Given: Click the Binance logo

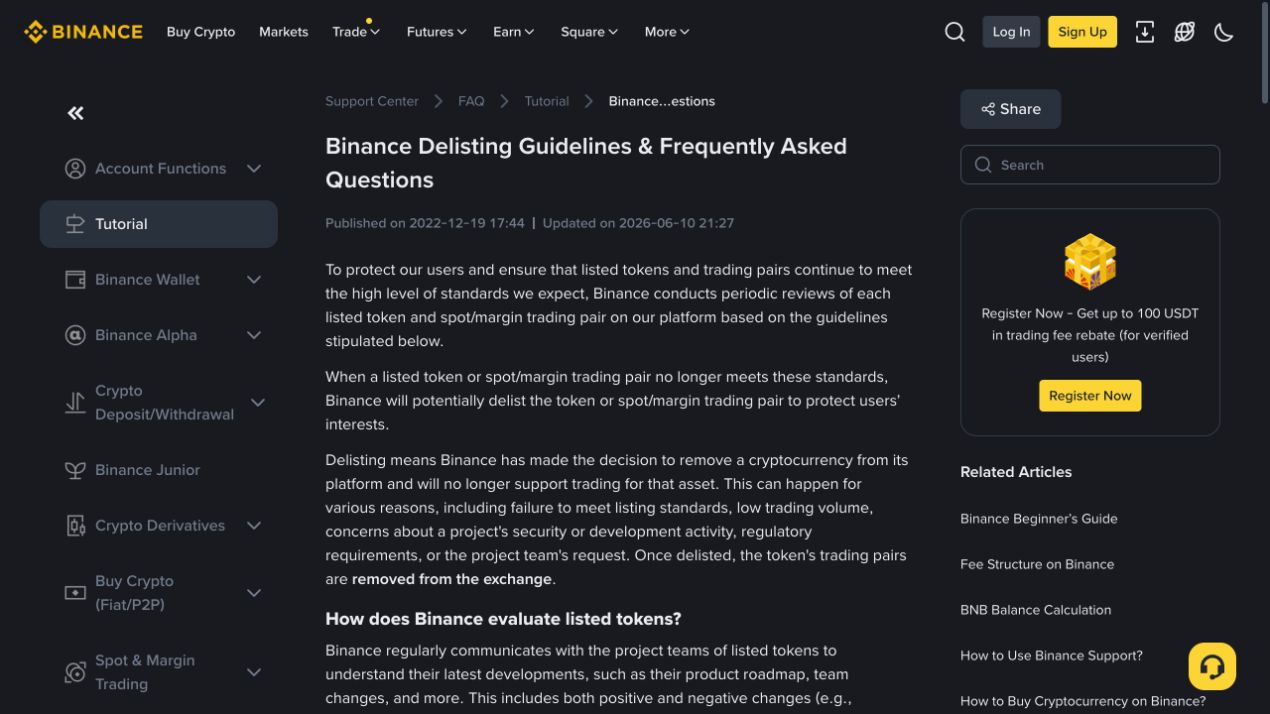Looking at the screenshot, I should click(x=83, y=32).
